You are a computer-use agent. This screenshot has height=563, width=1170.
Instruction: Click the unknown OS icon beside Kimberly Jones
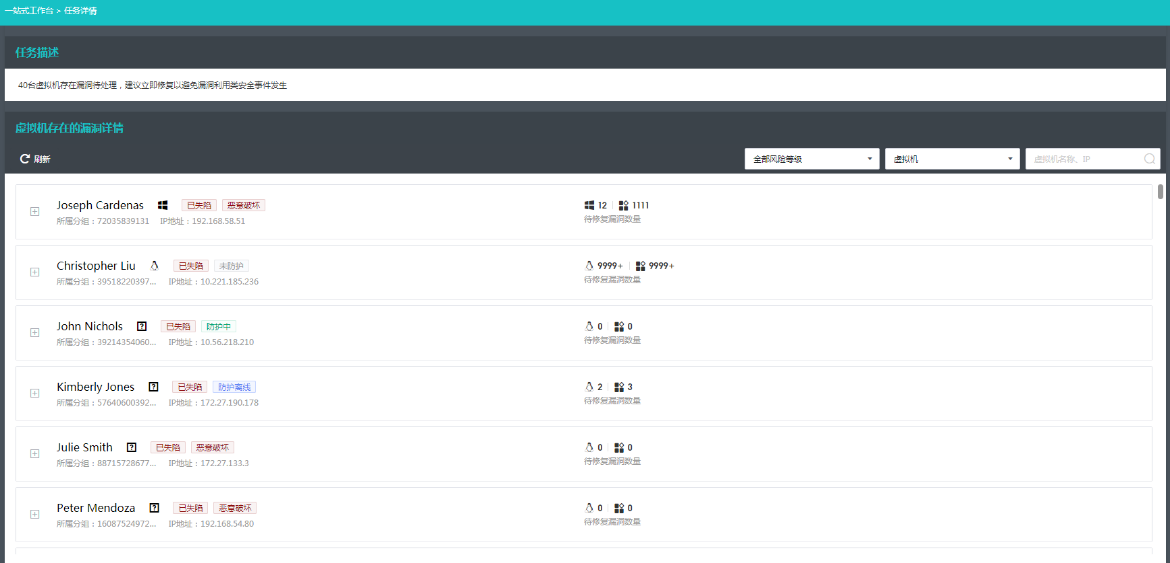(x=153, y=387)
